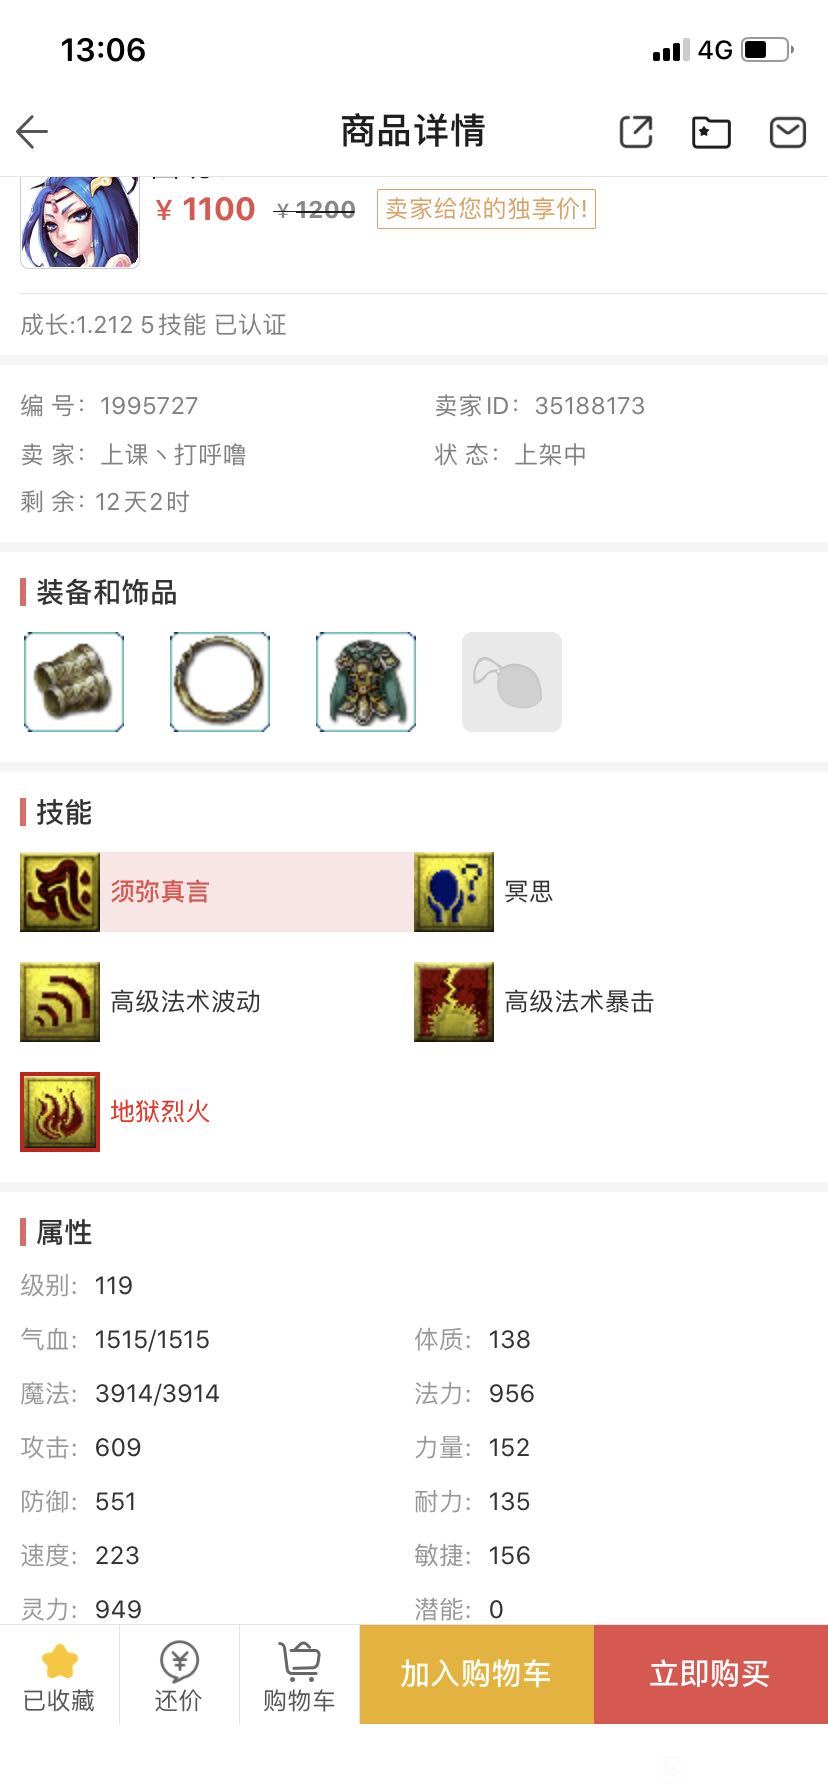Select the 高级法术暴击 skill icon
This screenshot has width=828, height=1792.
point(454,1002)
